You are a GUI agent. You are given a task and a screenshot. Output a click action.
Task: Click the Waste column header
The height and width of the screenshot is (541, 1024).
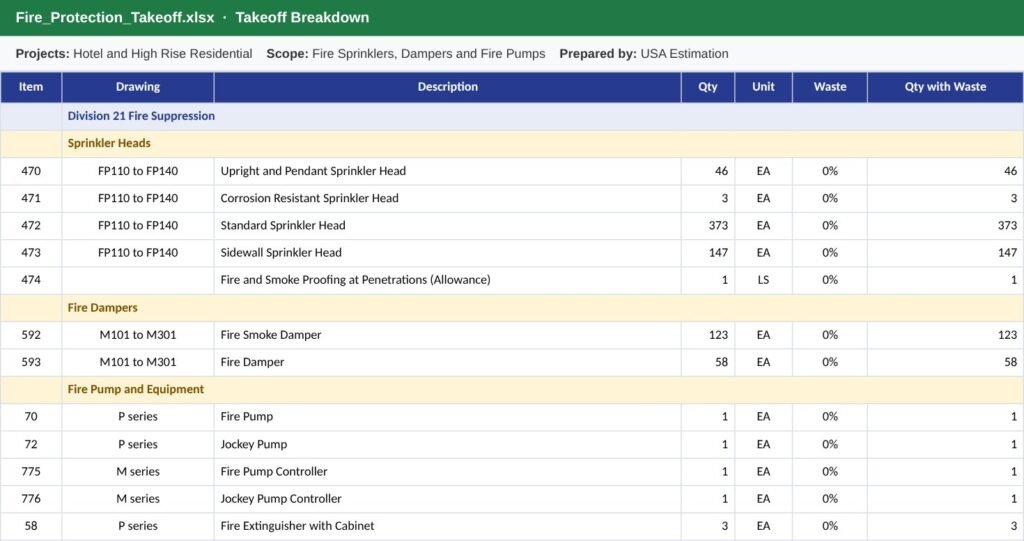click(x=830, y=87)
